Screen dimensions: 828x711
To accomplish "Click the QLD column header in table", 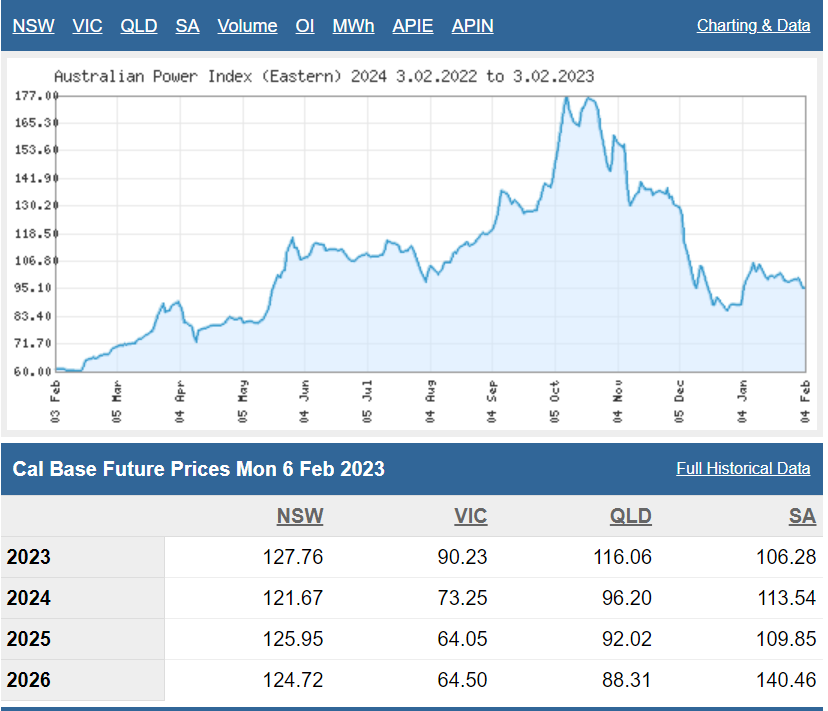I will 631,516.
